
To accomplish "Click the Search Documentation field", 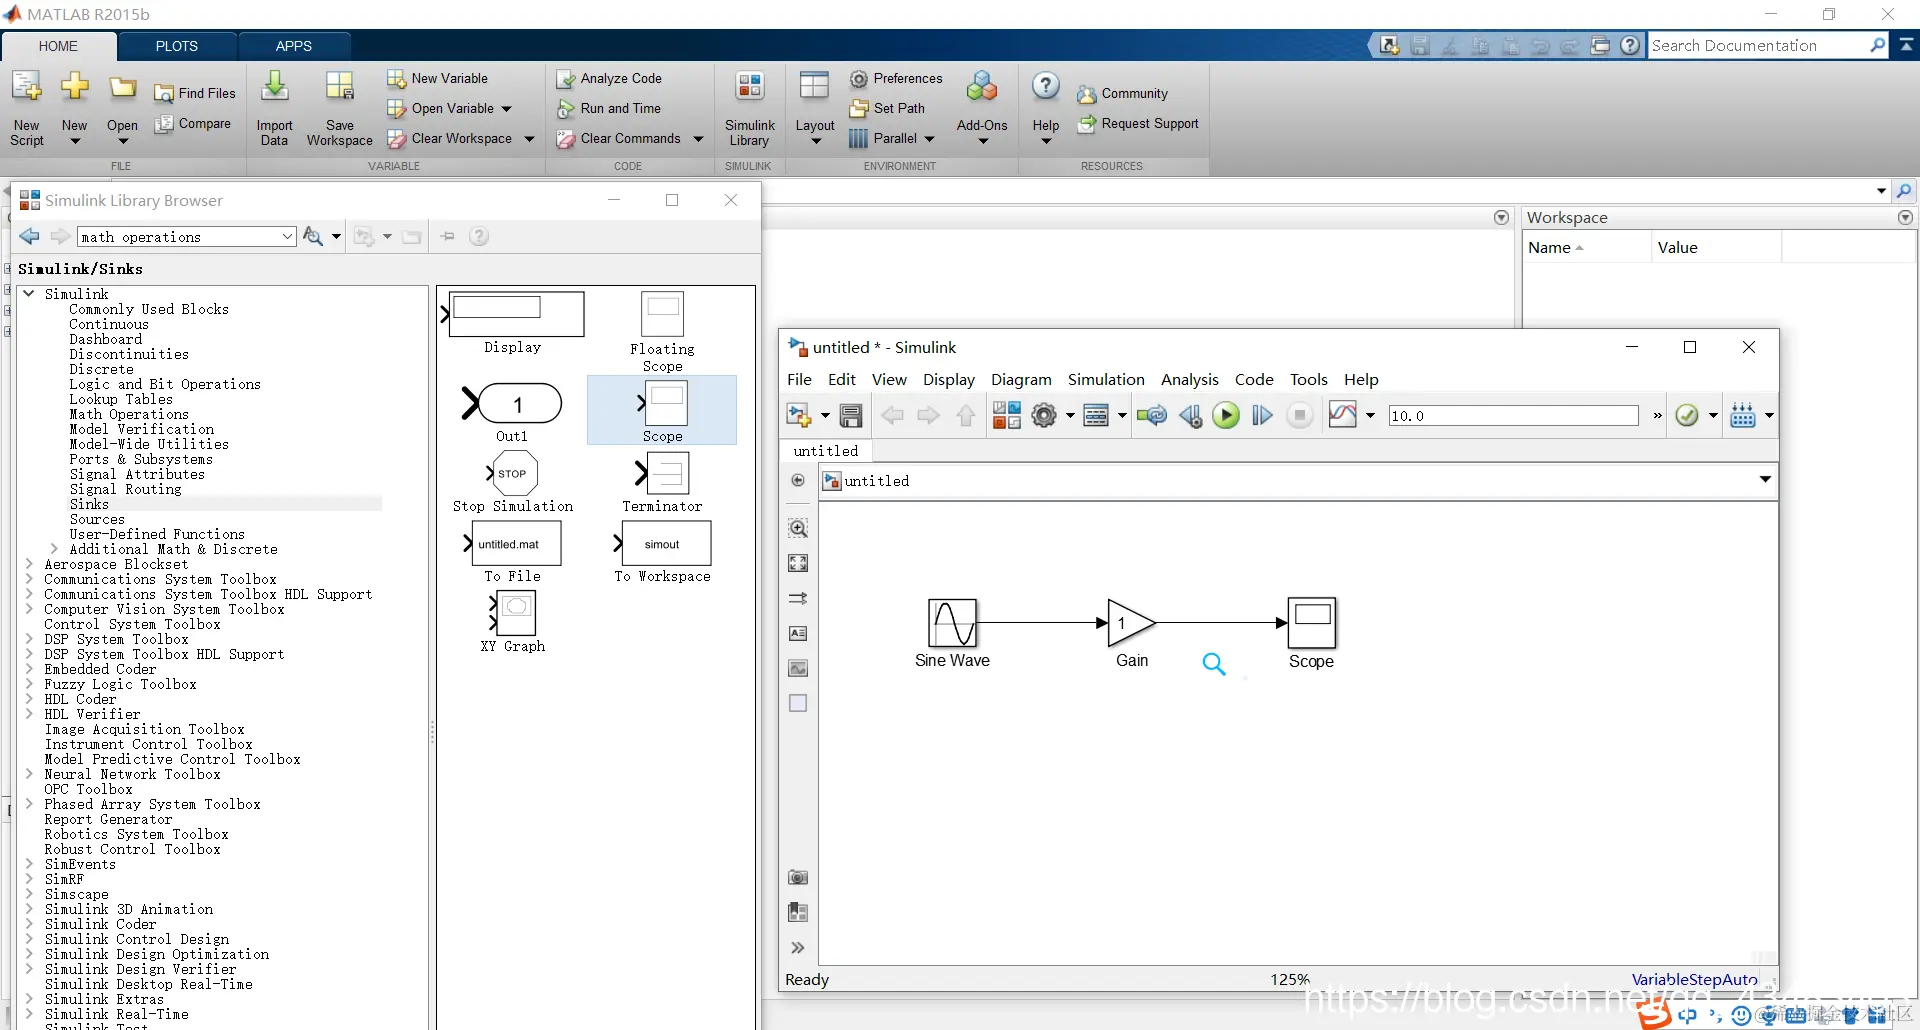I will click(1760, 46).
